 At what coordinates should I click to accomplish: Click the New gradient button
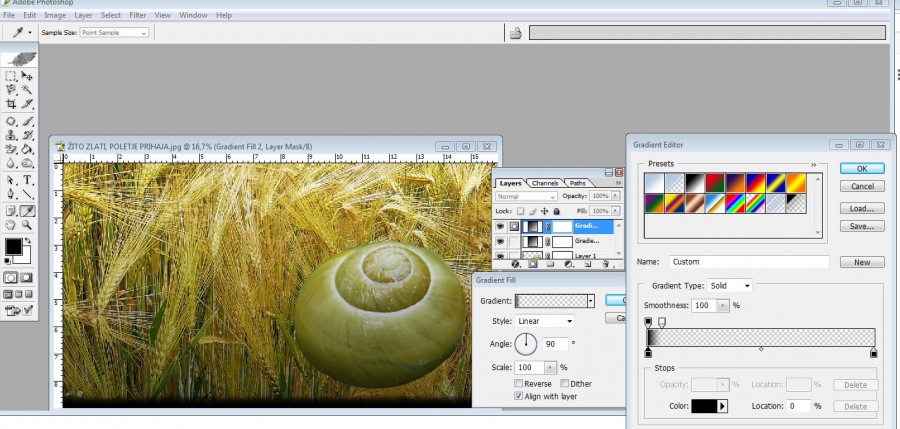point(862,262)
